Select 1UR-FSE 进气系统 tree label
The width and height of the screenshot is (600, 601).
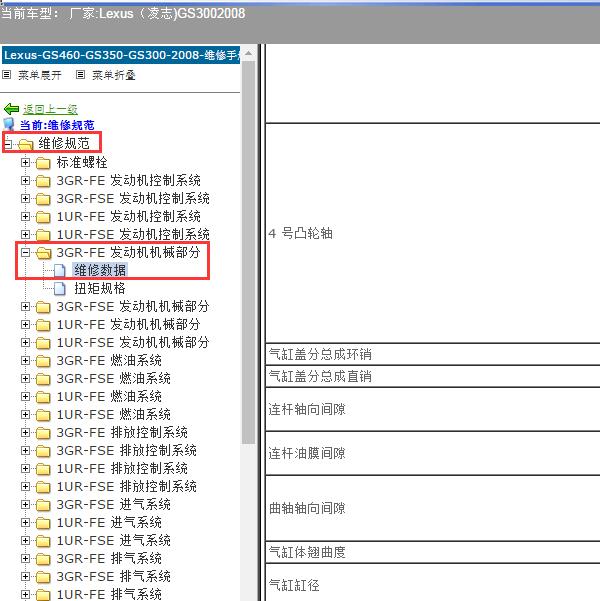click(113, 540)
